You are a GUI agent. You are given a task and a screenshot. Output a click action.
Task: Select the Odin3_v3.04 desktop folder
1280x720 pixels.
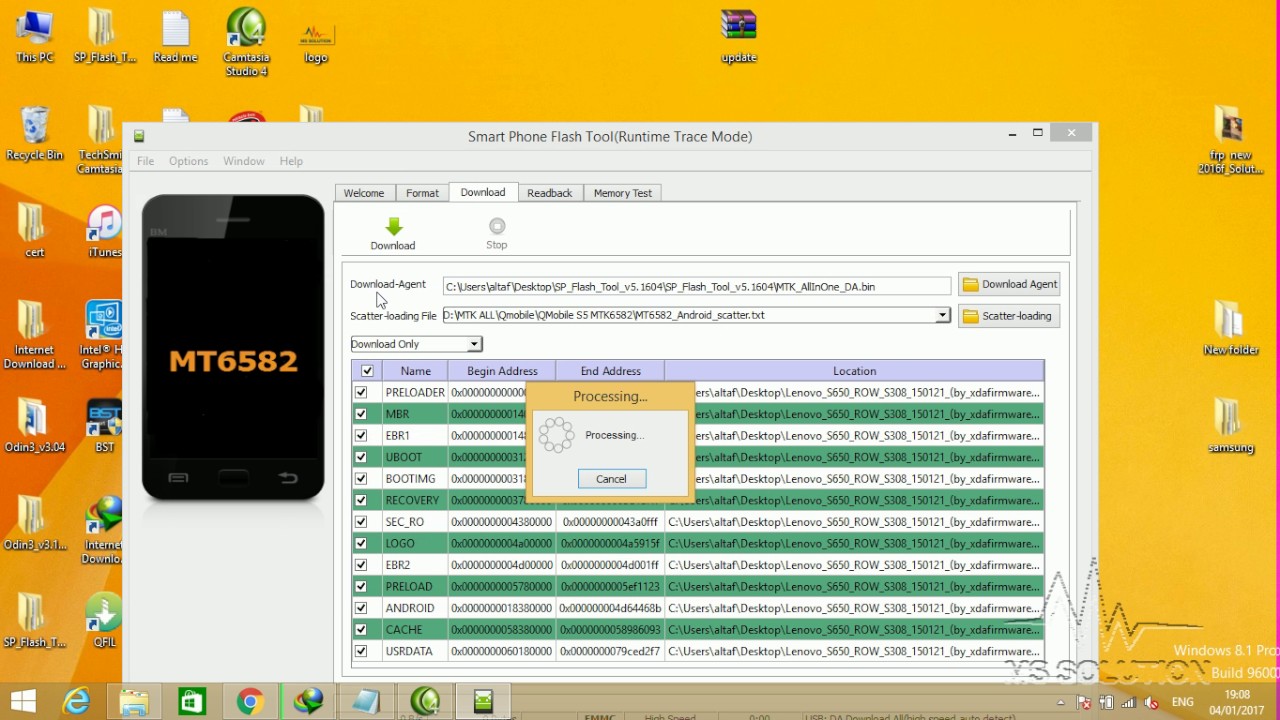(x=35, y=427)
